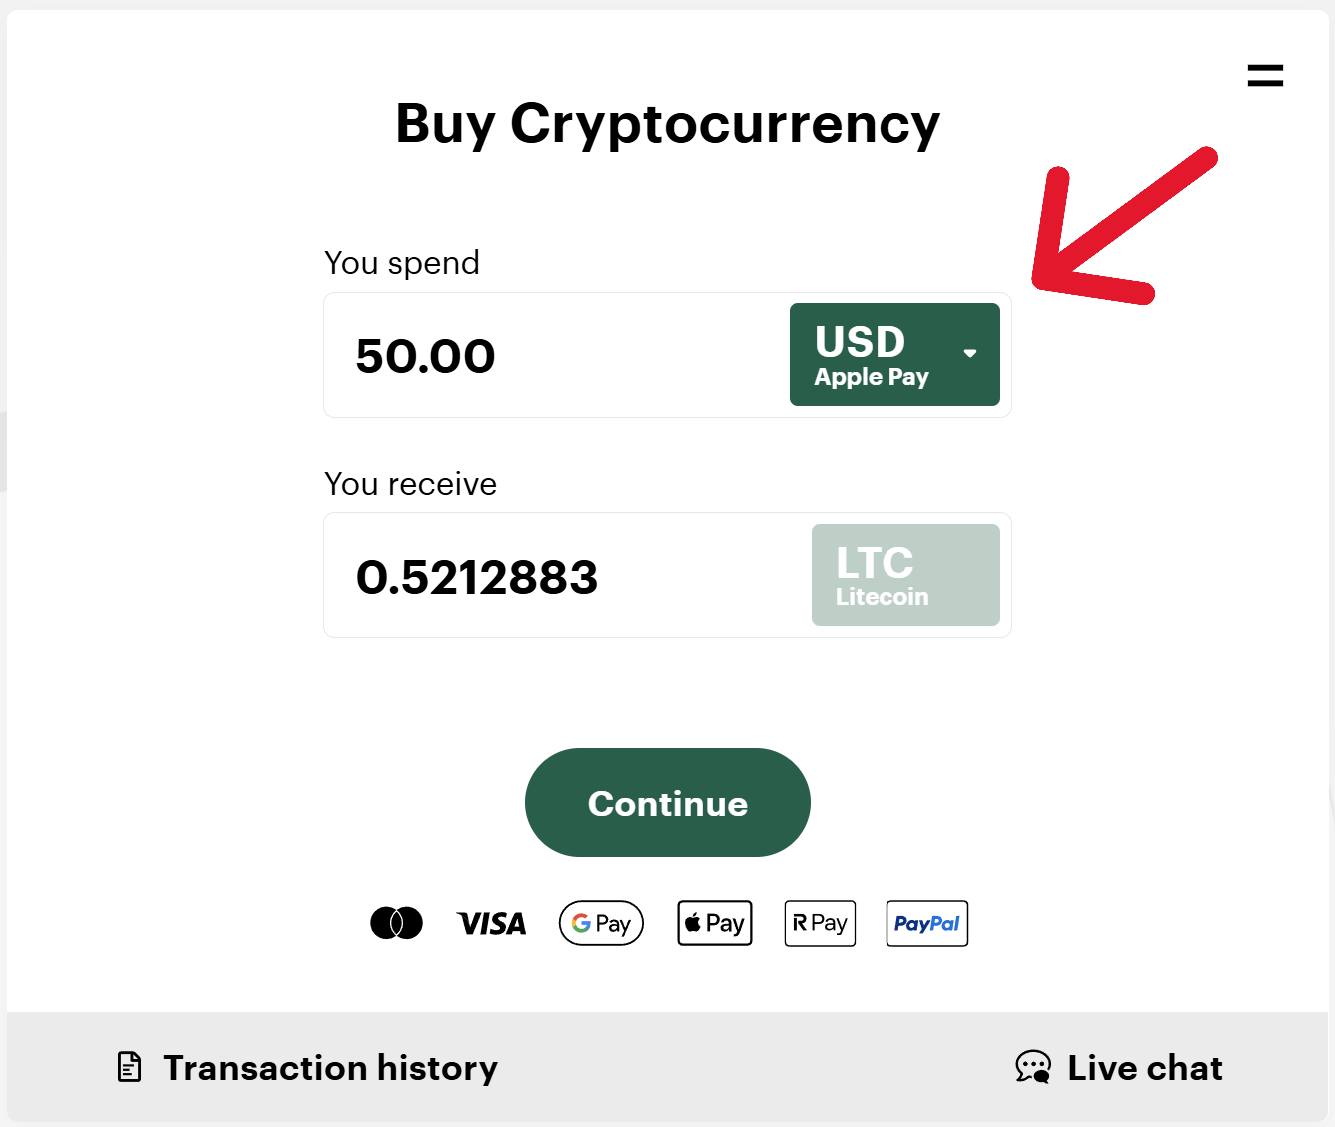Image resolution: width=1335 pixels, height=1127 pixels.
Task: Open the LTC Litecoin currency selector
Action: (x=905, y=575)
